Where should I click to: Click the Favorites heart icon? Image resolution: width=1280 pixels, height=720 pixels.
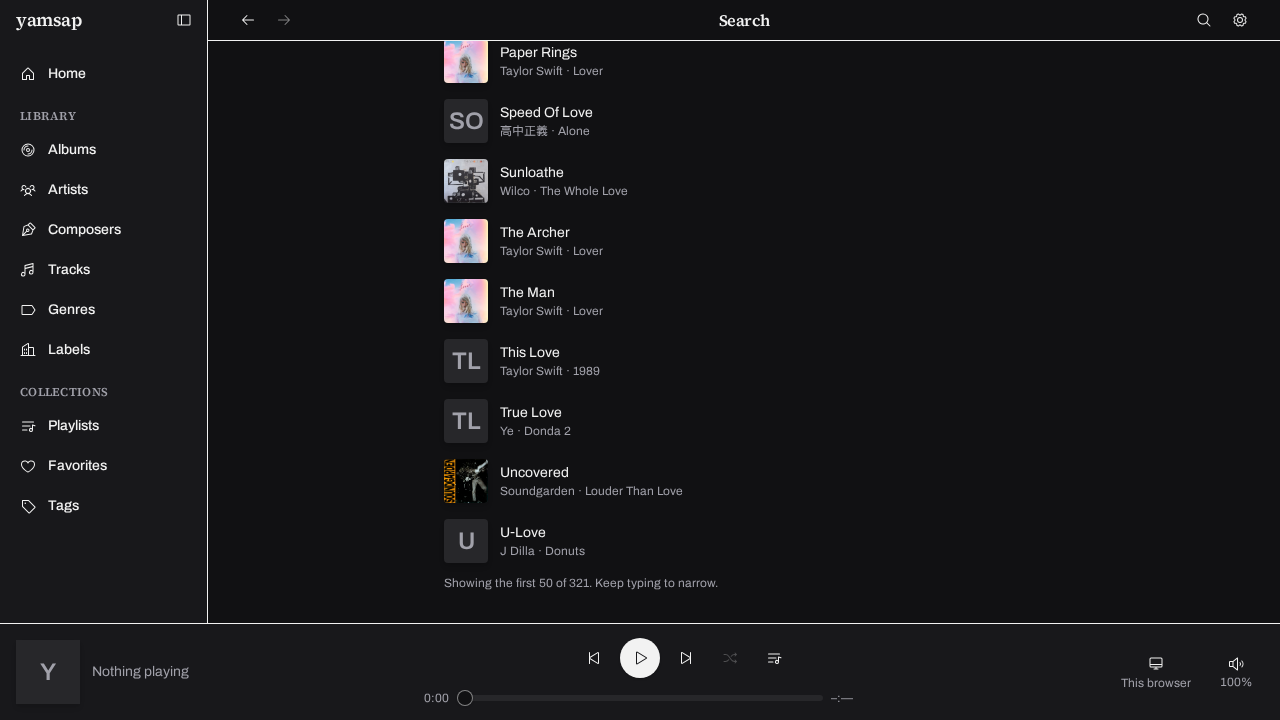28,466
